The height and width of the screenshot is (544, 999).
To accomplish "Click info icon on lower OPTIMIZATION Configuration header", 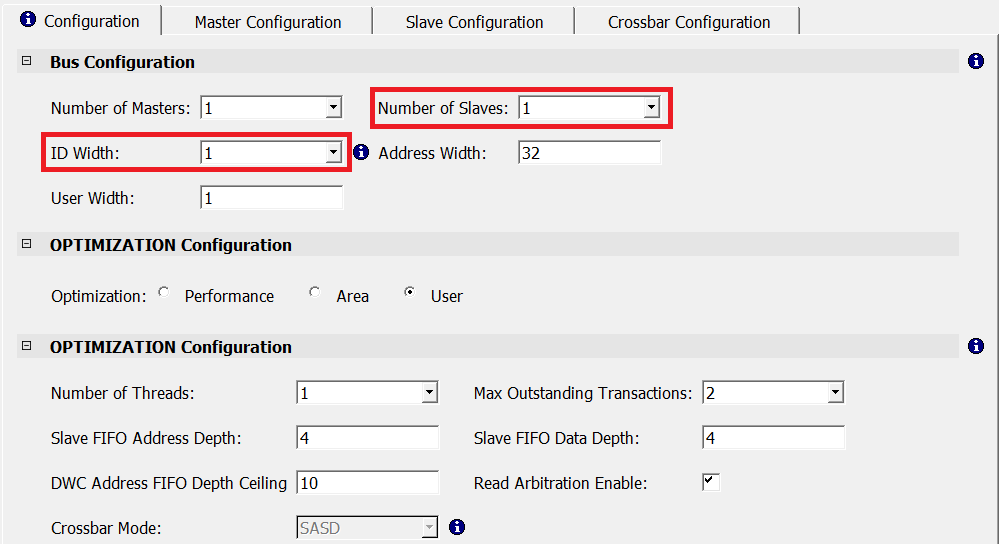I will pos(976,347).
